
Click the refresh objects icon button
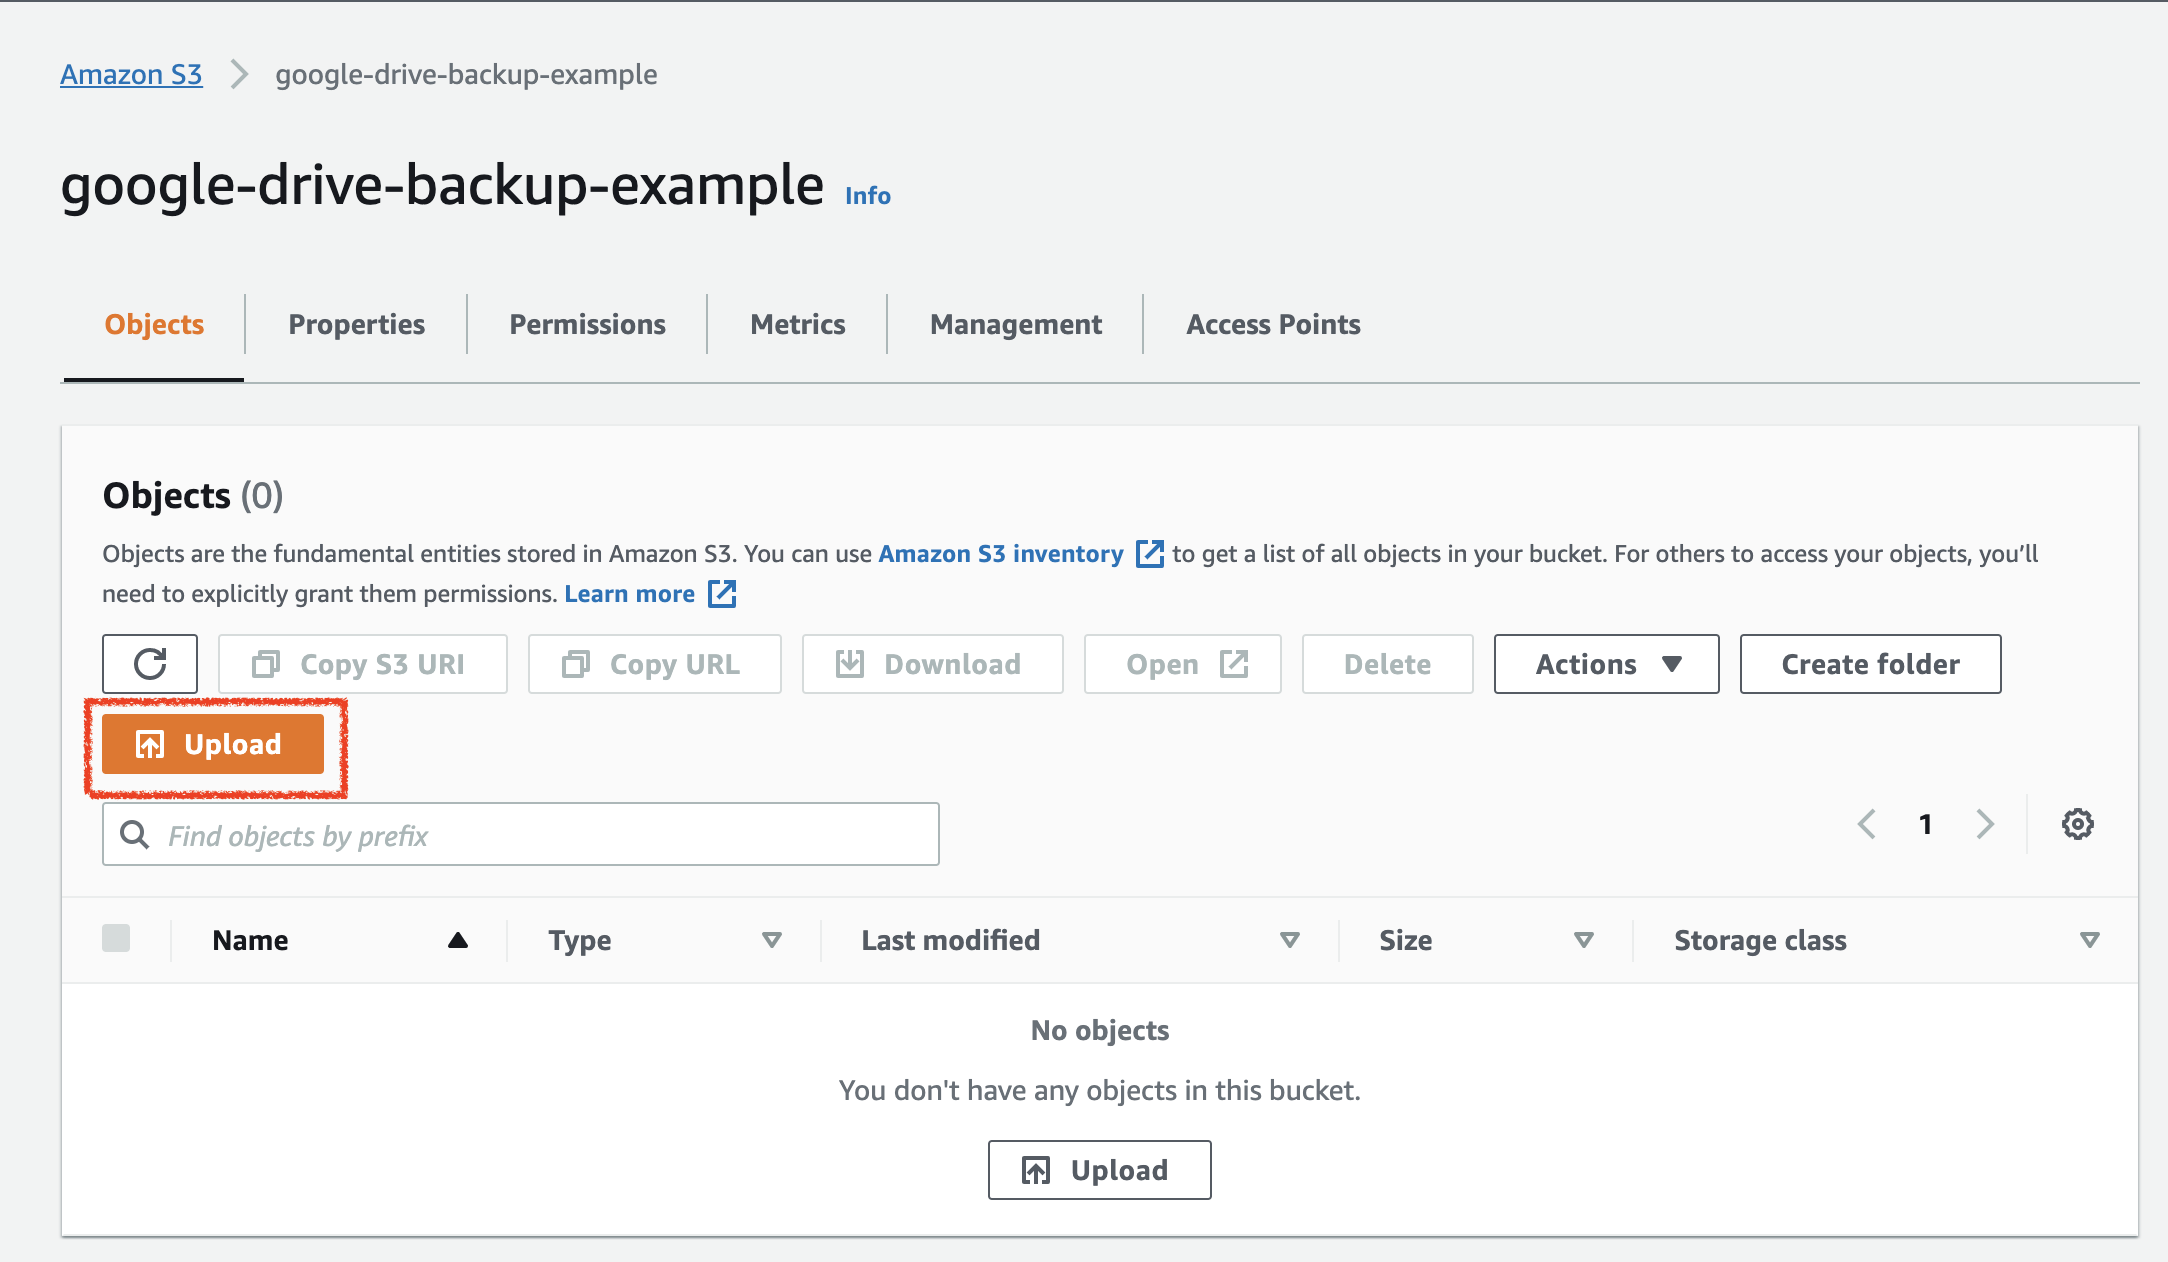[x=150, y=664]
